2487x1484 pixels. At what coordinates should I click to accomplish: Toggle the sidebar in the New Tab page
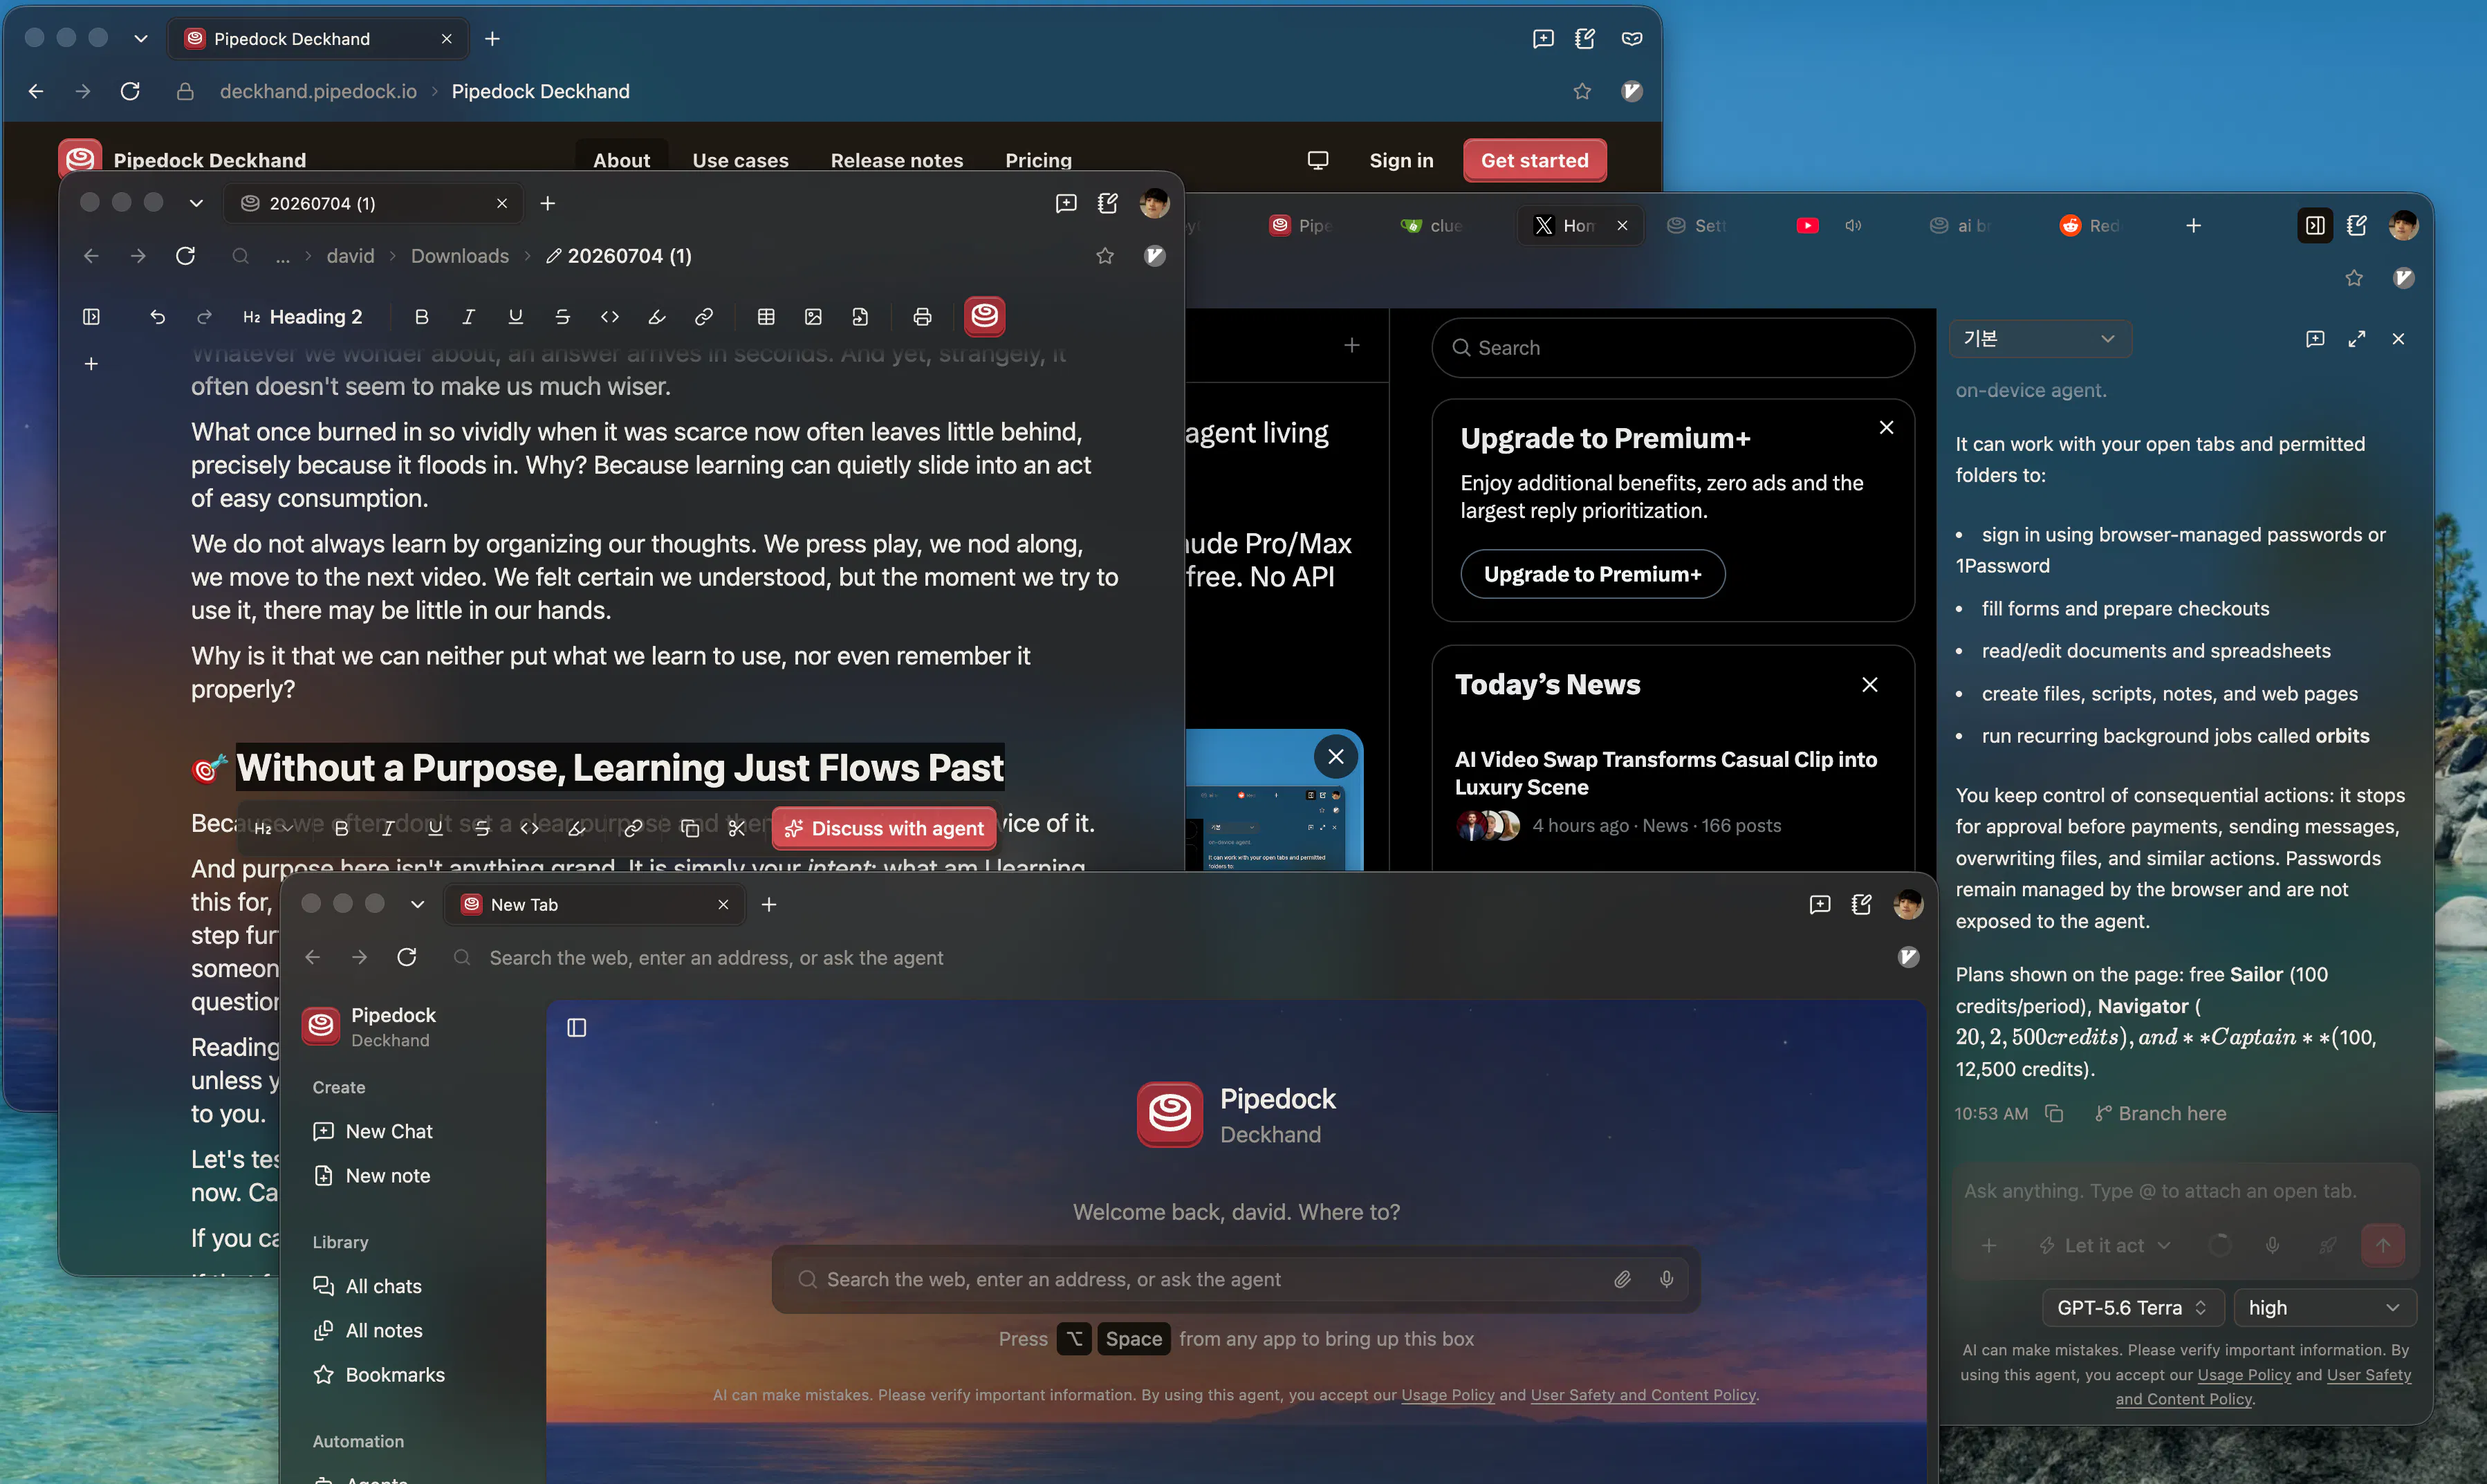tap(577, 1027)
